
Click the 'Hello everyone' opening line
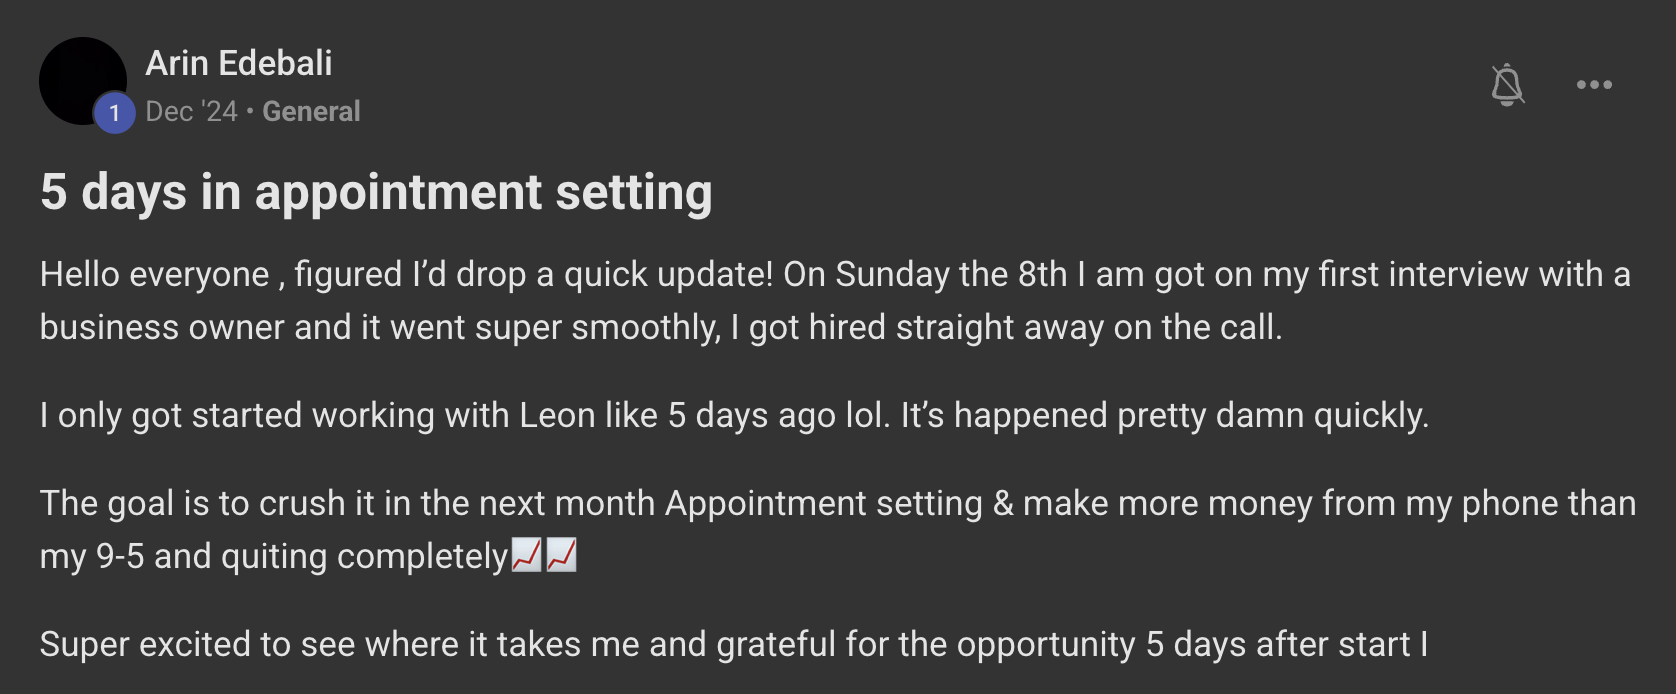[155, 274]
